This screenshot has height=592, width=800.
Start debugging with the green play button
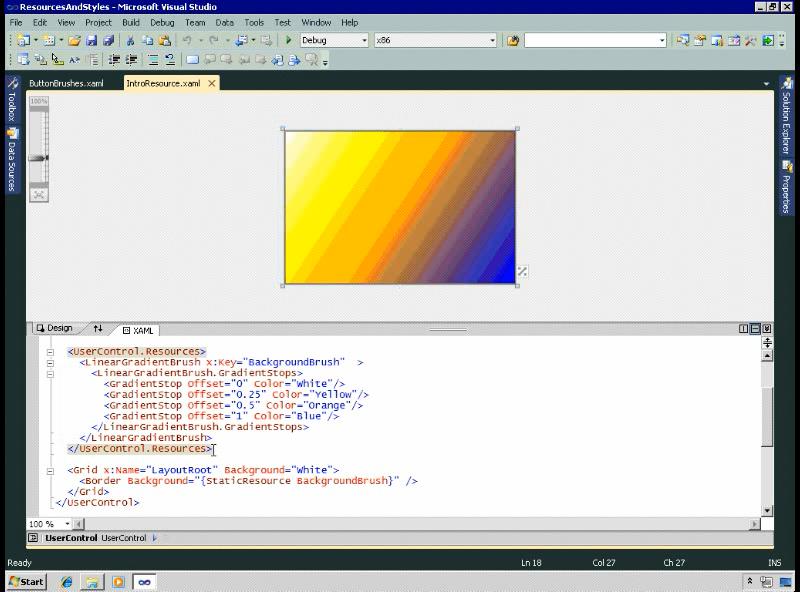[x=288, y=40]
